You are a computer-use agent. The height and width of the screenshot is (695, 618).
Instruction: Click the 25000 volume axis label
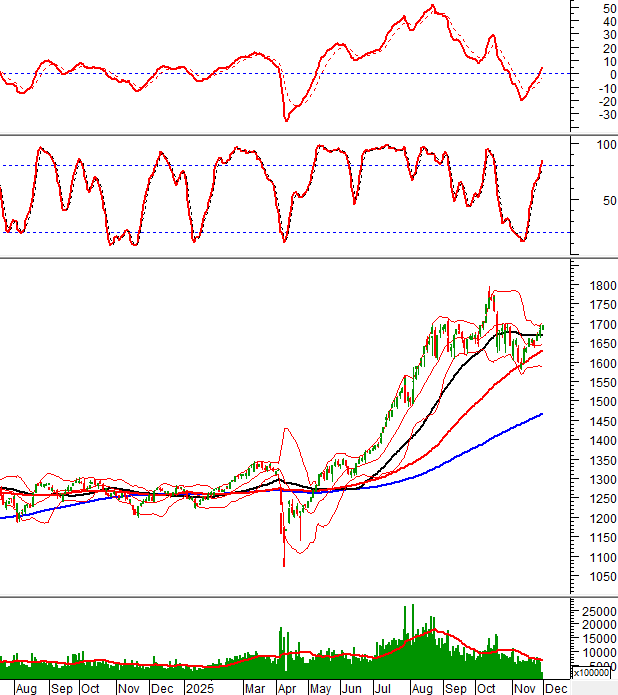tap(594, 610)
